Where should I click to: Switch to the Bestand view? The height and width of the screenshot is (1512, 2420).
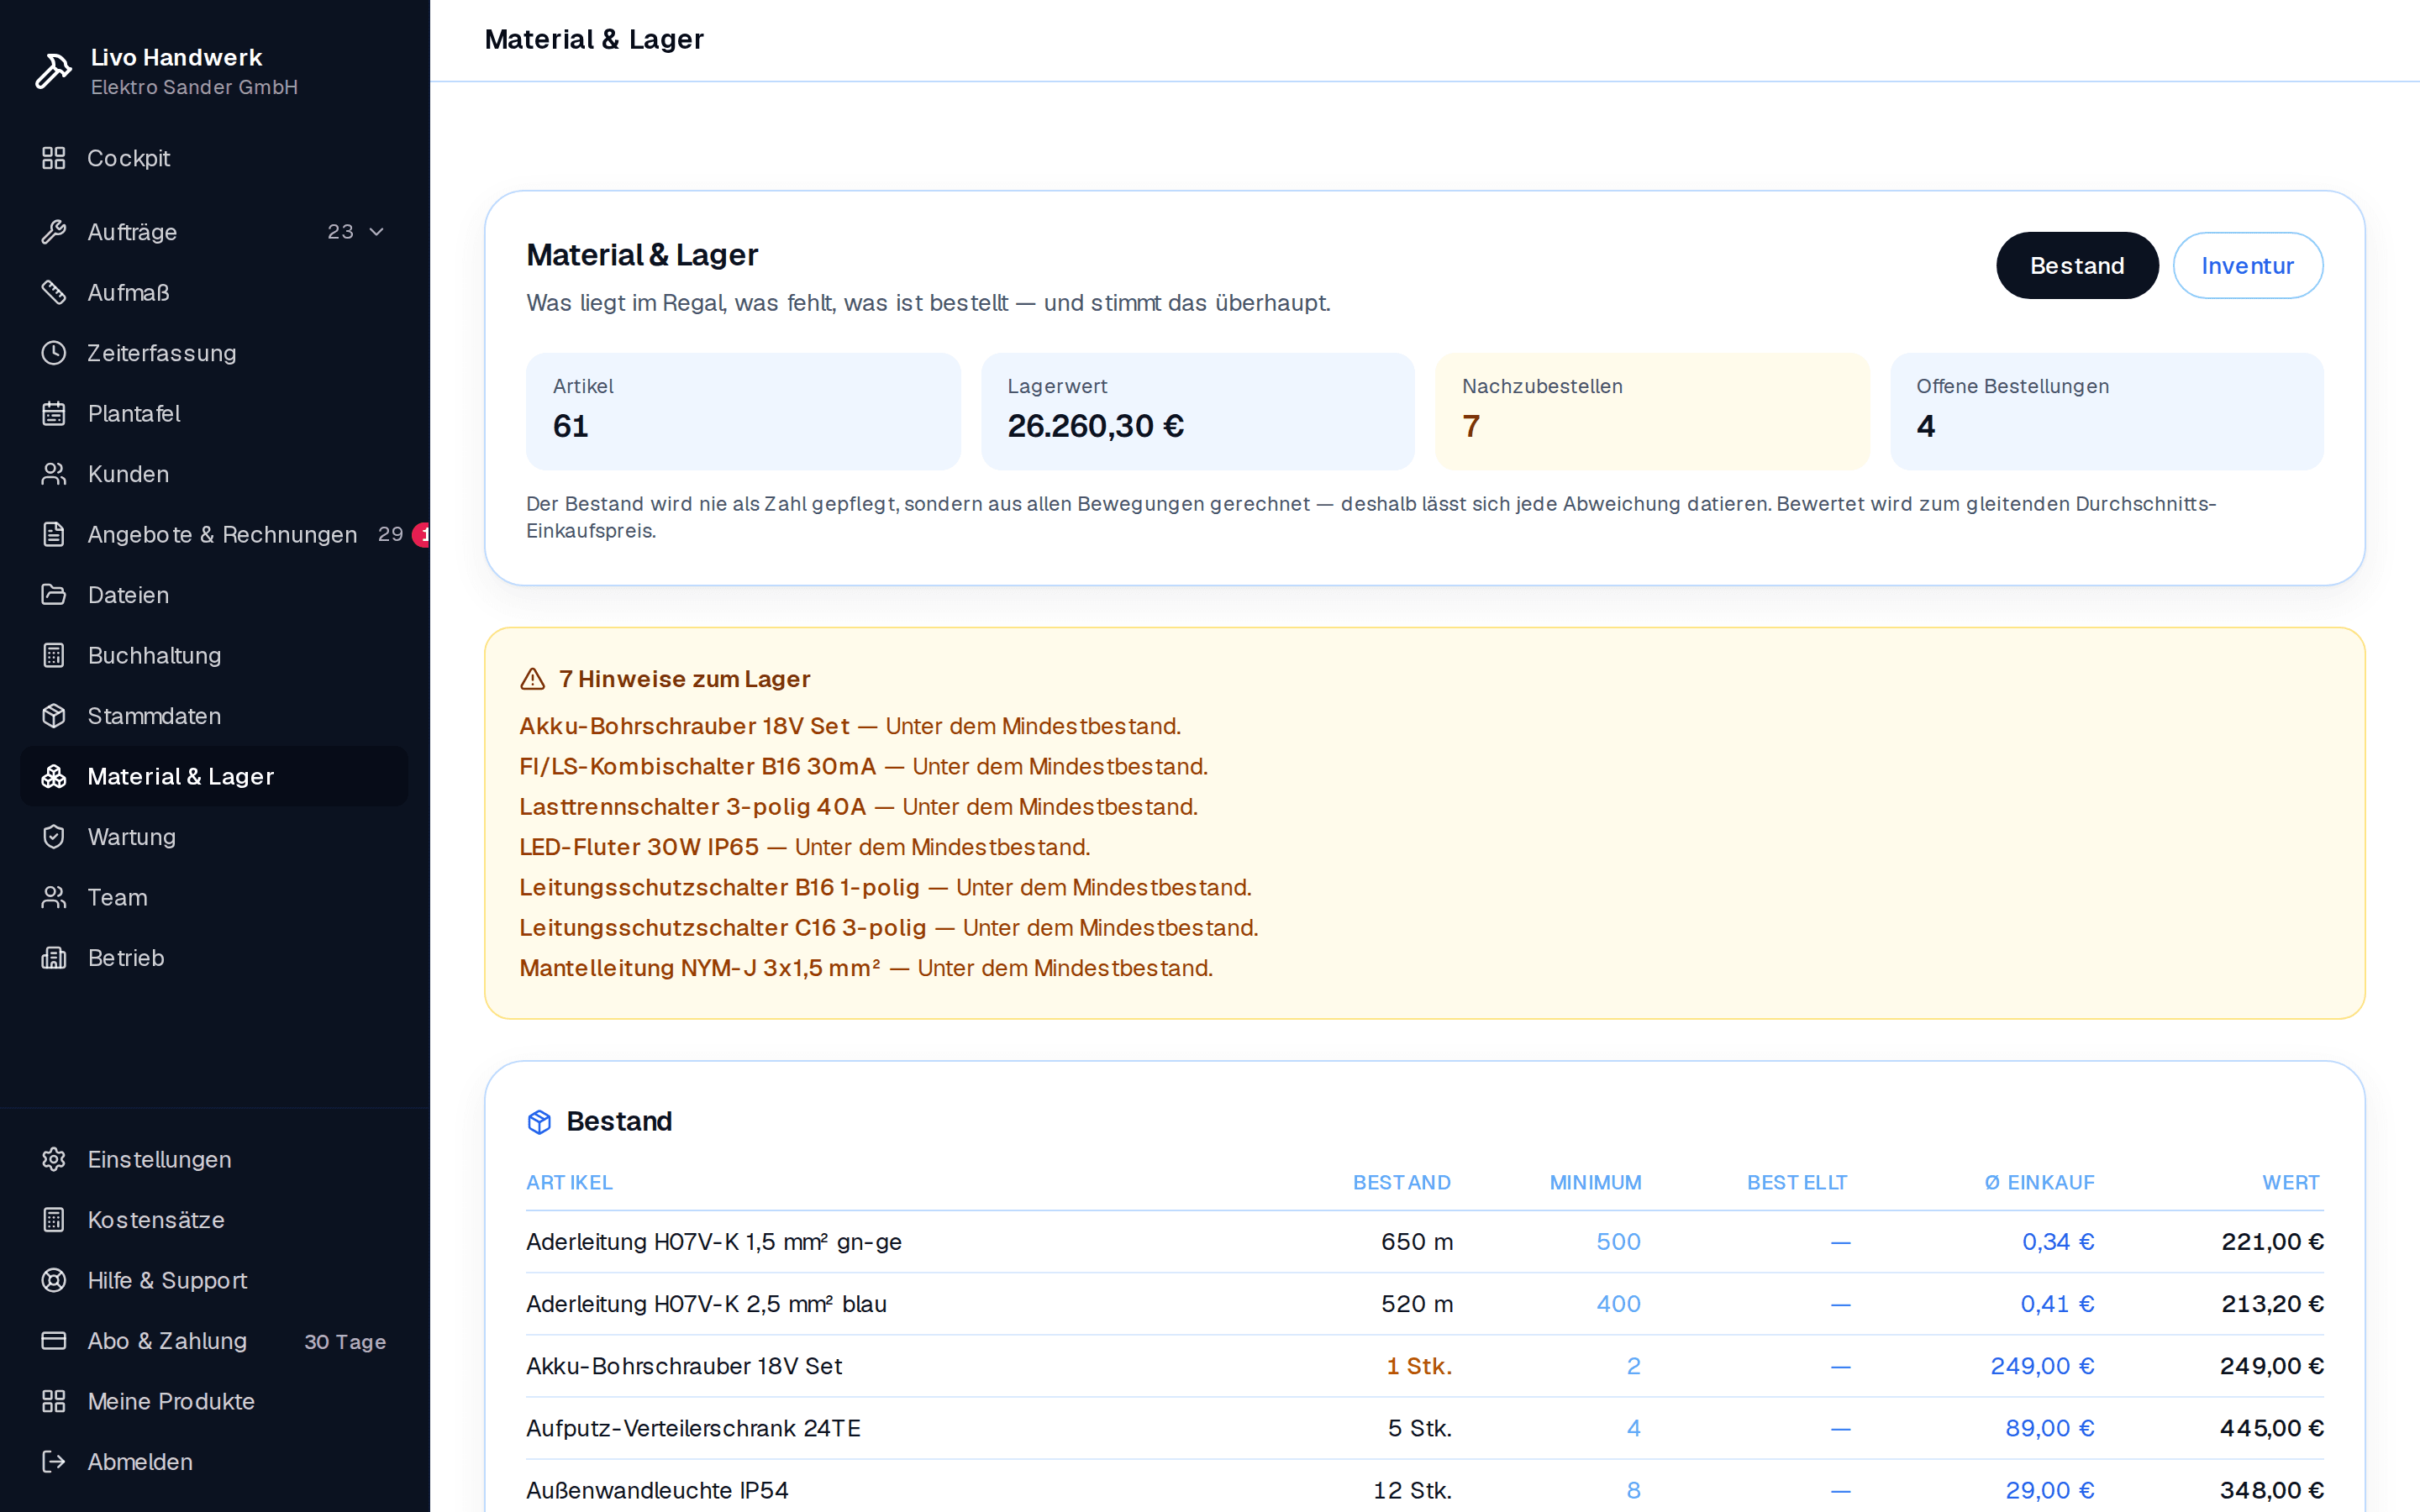click(x=2077, y=266)
